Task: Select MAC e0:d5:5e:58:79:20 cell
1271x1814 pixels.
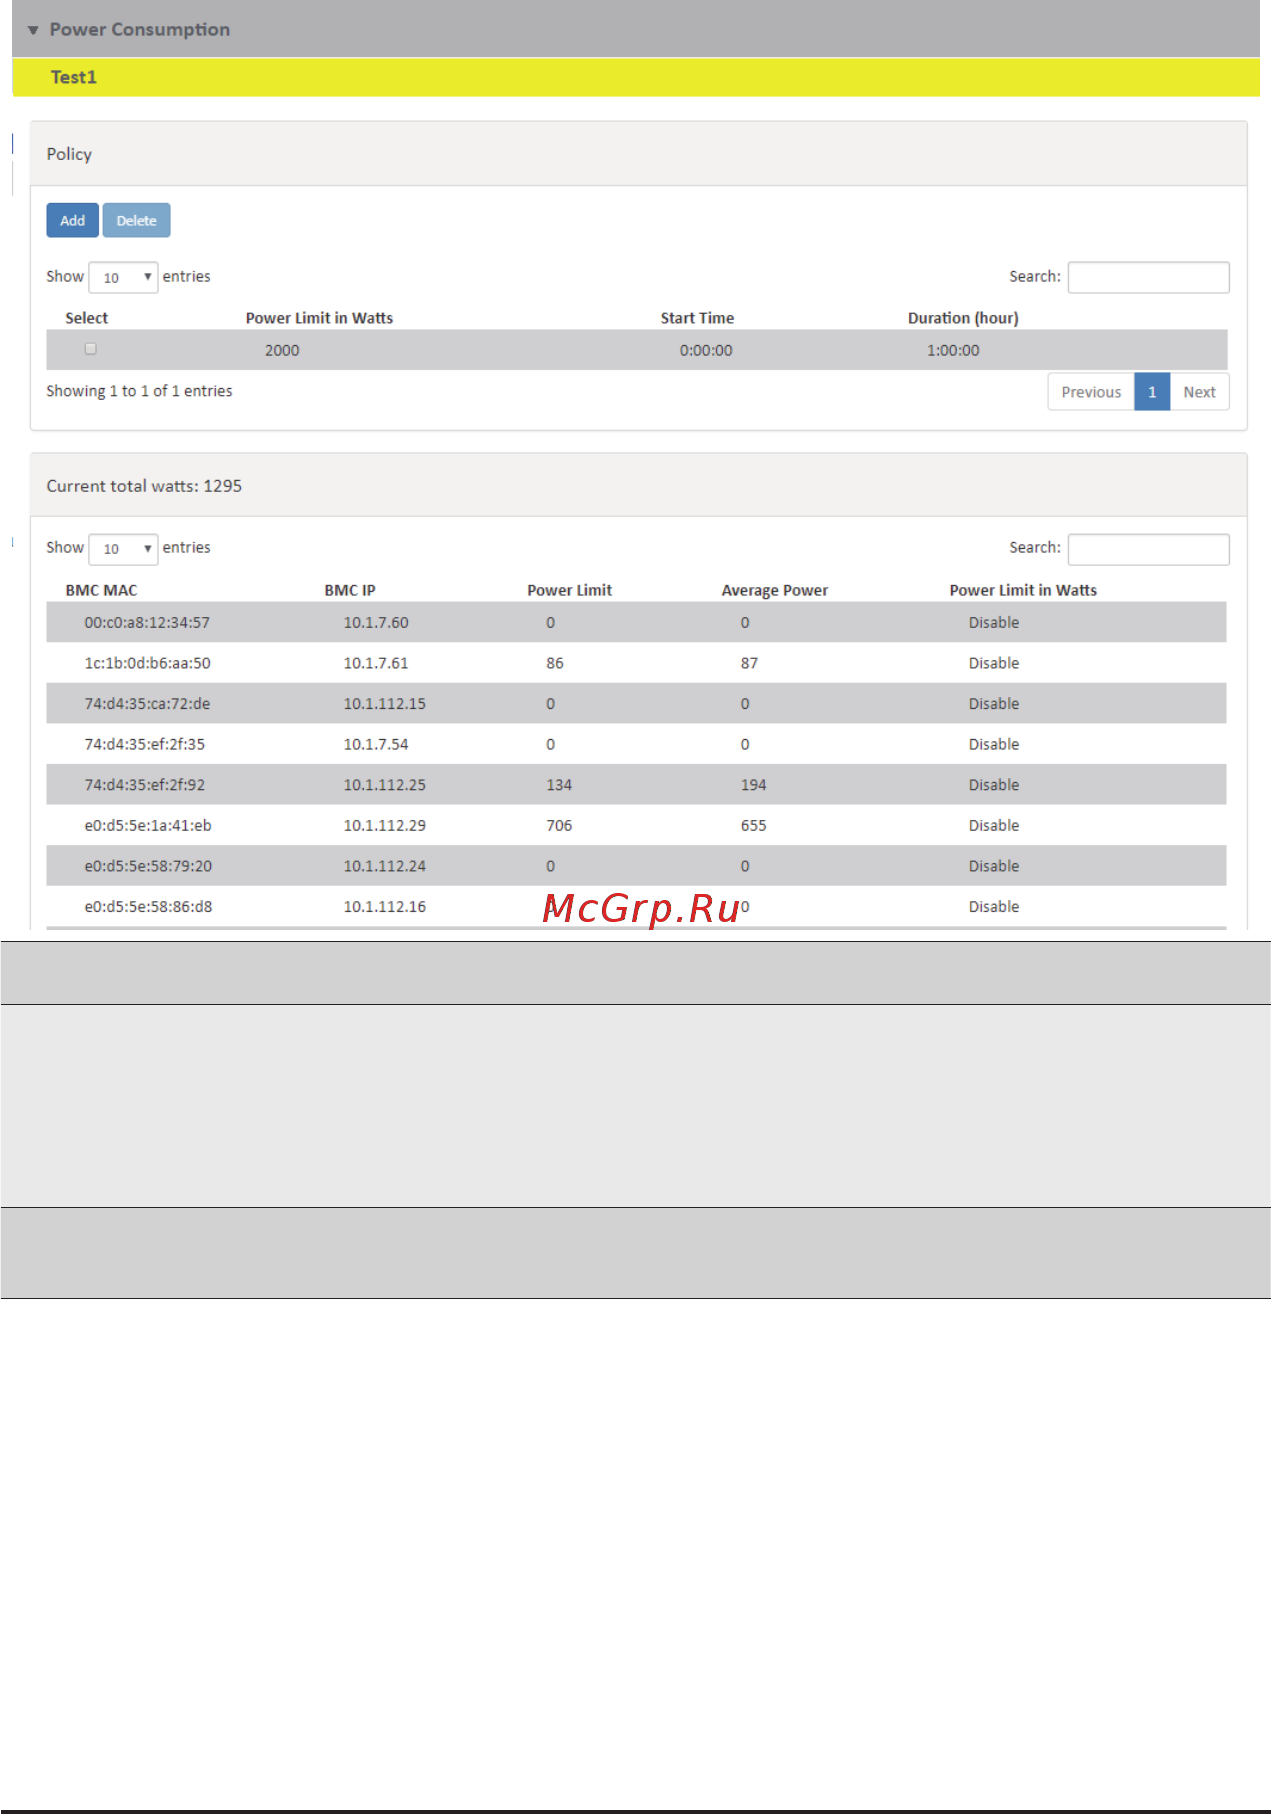Action: 148,866
